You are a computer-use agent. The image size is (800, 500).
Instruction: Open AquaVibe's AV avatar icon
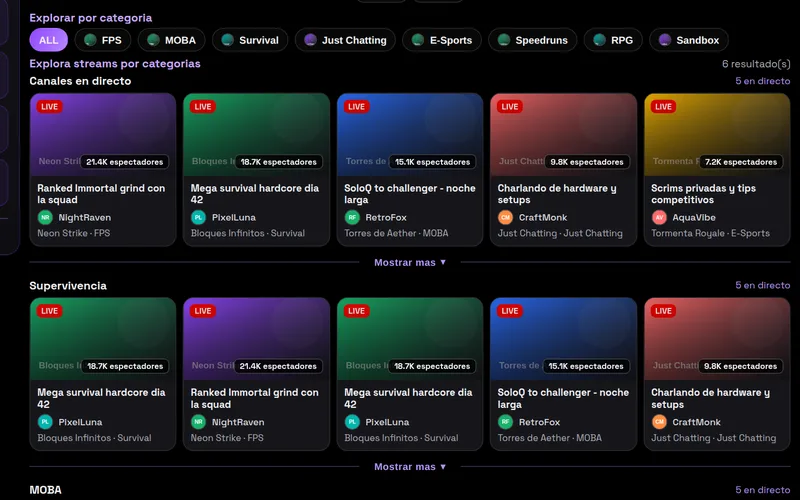(659, 217)
